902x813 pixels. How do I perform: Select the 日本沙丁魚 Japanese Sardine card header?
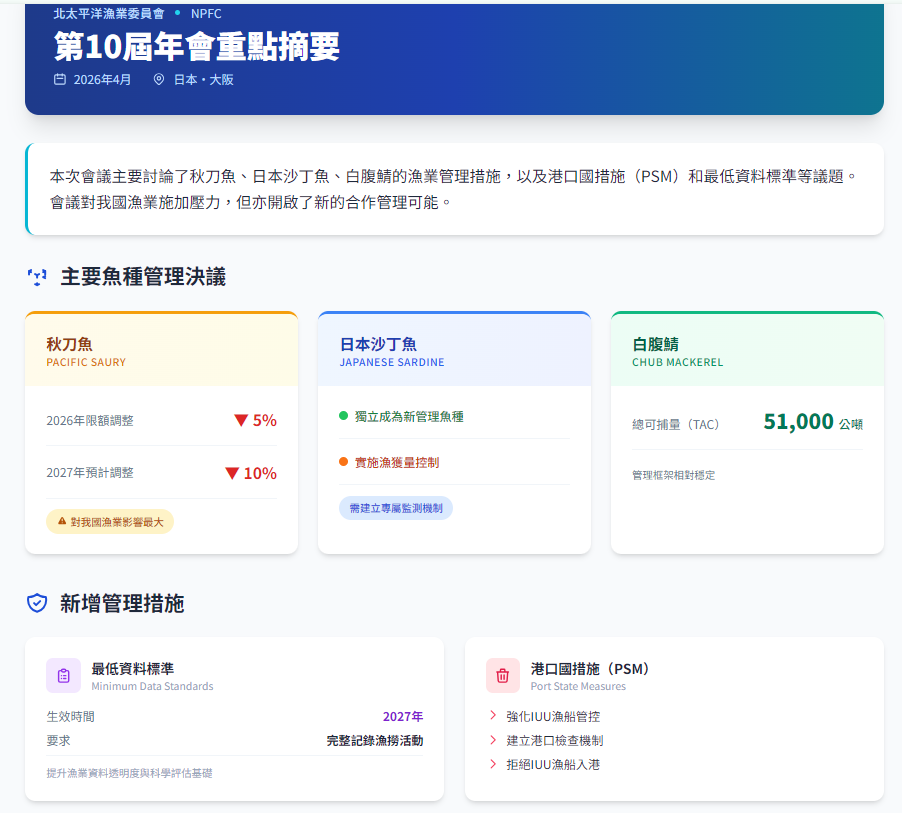(x=454, y=350)
